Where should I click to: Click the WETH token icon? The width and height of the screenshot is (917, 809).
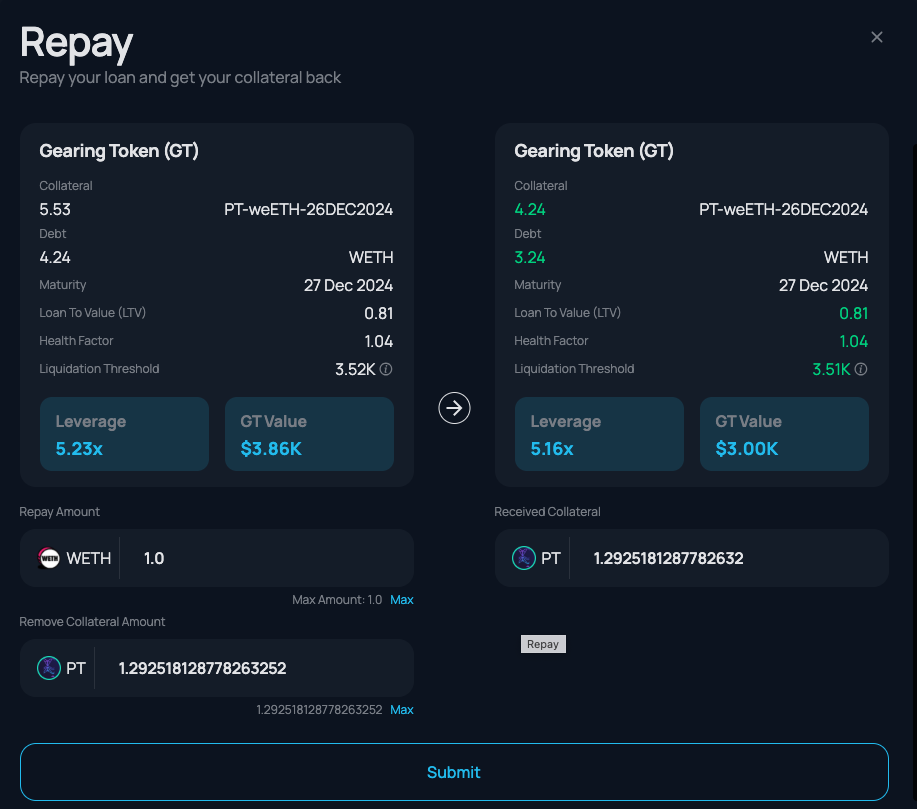click(49, 558)
